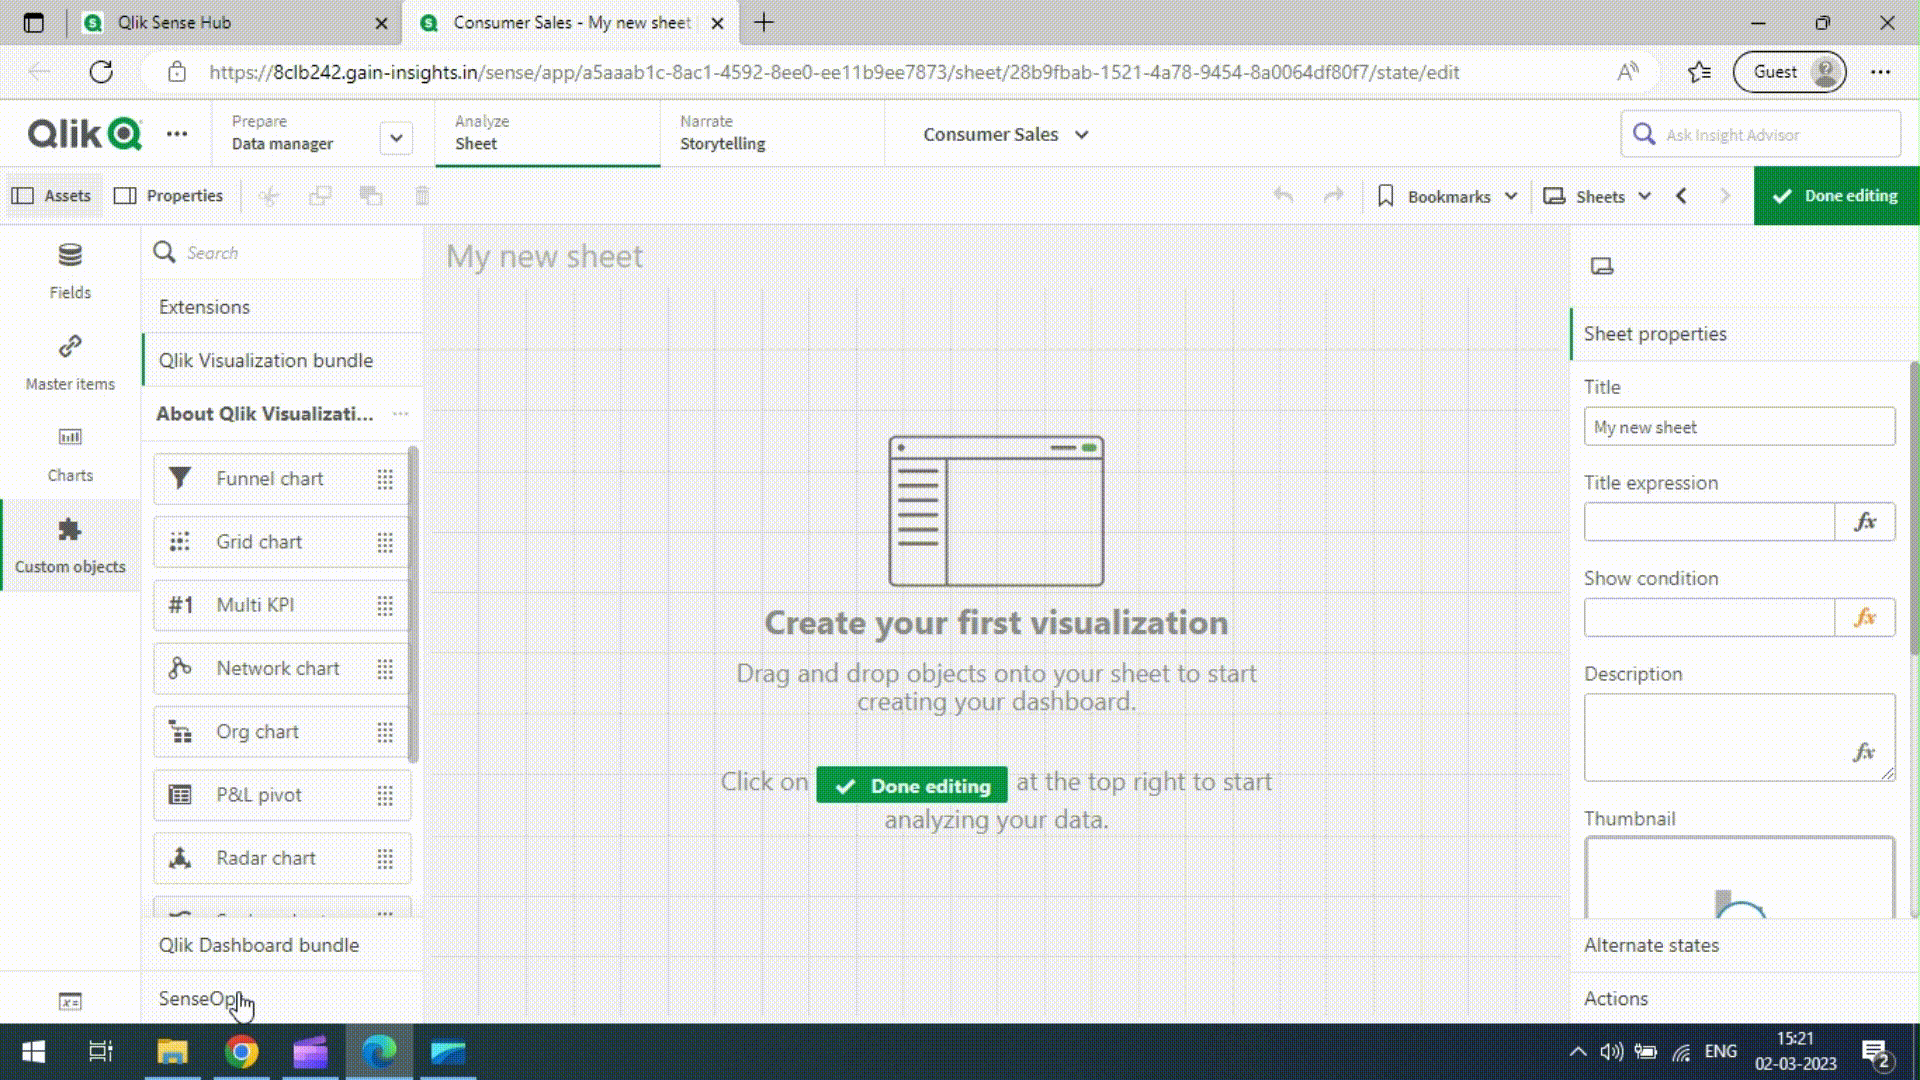Expand the Extensions section
Image resolution: width=1920 pixels, height=1080 pixels.
click(x=282, y=307)
